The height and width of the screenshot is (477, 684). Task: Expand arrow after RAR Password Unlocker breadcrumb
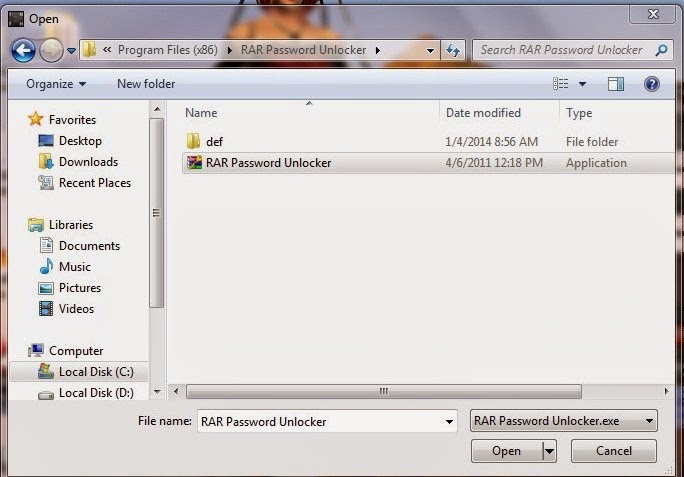tap(378, 51)
